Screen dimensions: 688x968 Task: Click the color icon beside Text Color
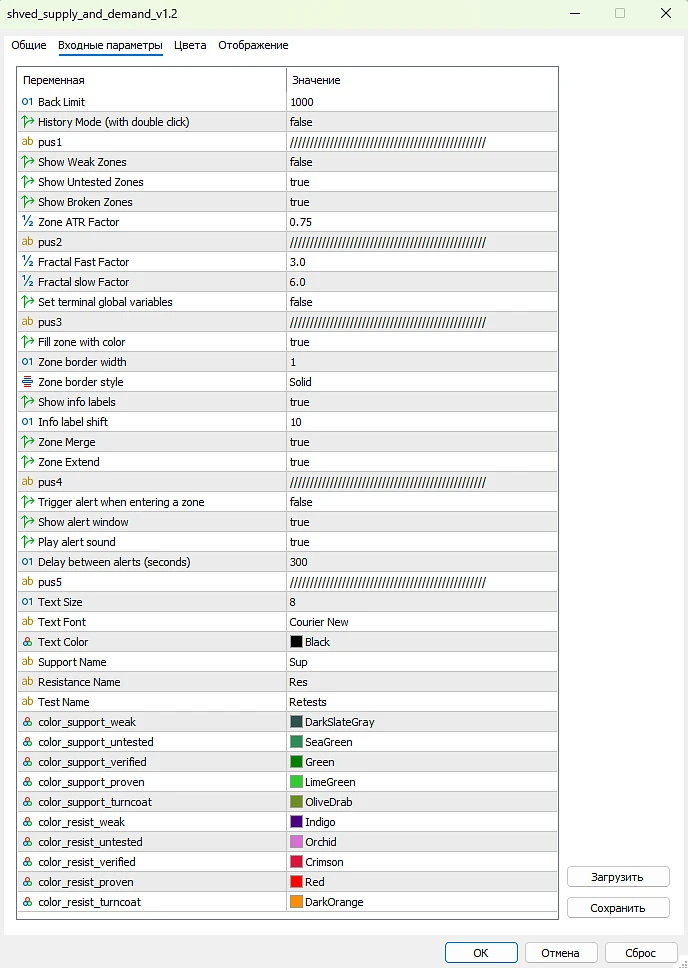[27, 642]
